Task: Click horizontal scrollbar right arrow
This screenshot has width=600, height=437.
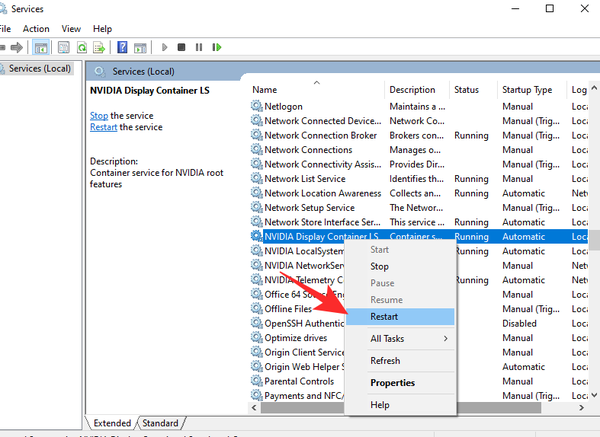Action: point(582,408)
